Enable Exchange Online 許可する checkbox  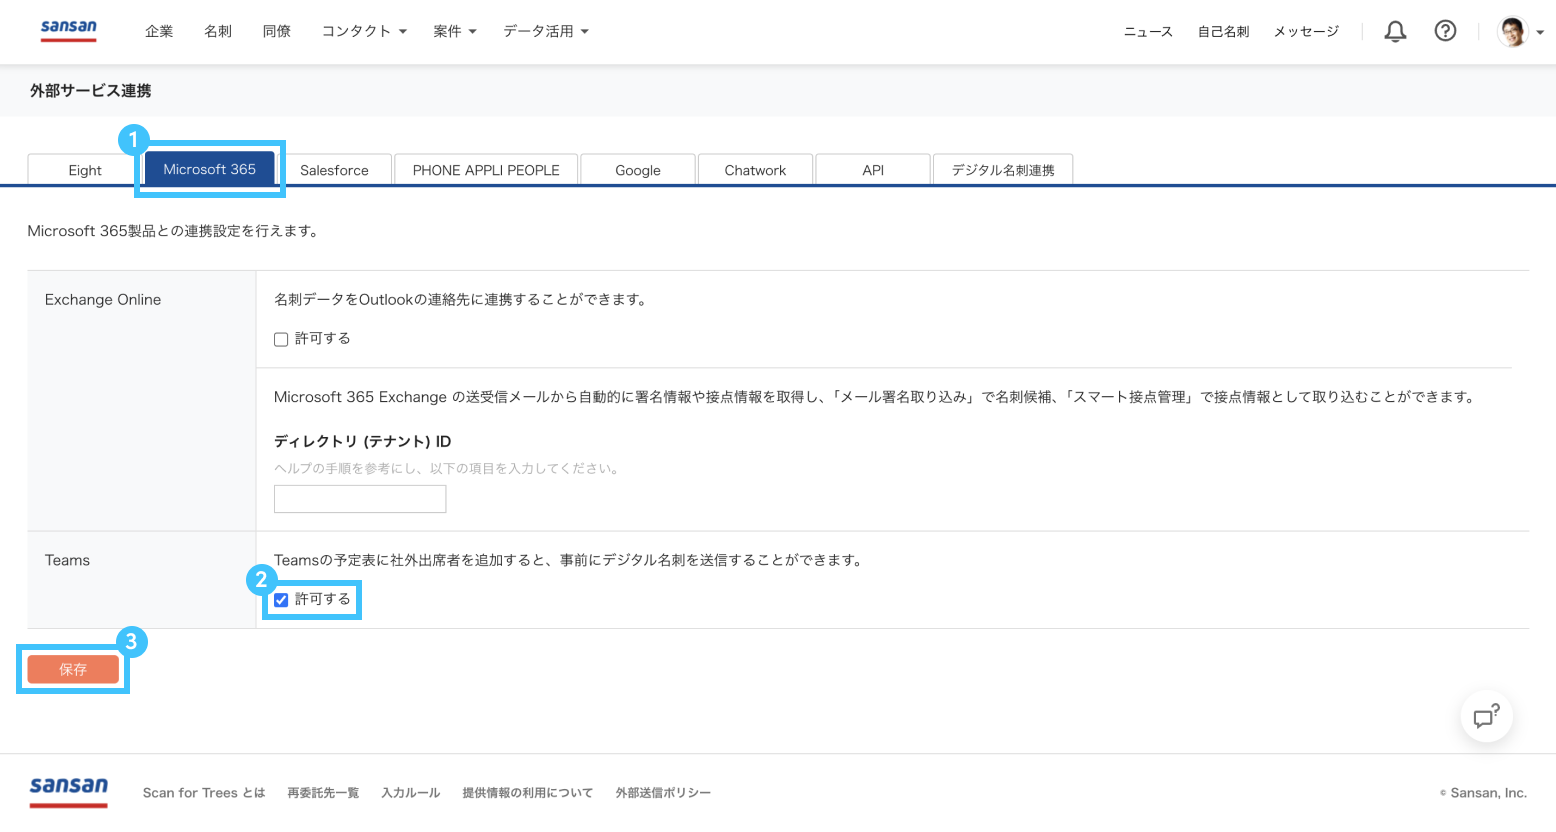tap(281, 339)
